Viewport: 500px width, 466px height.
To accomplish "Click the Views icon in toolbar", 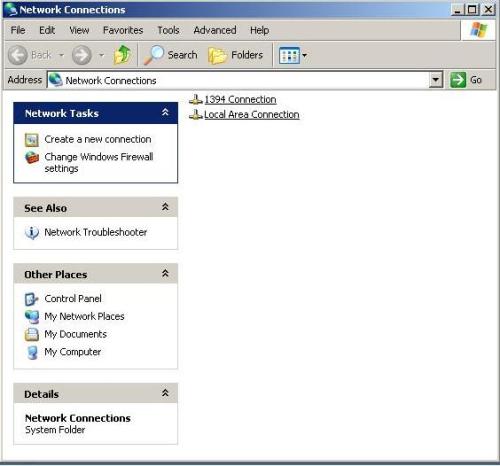I will click(x=289, y=55).
